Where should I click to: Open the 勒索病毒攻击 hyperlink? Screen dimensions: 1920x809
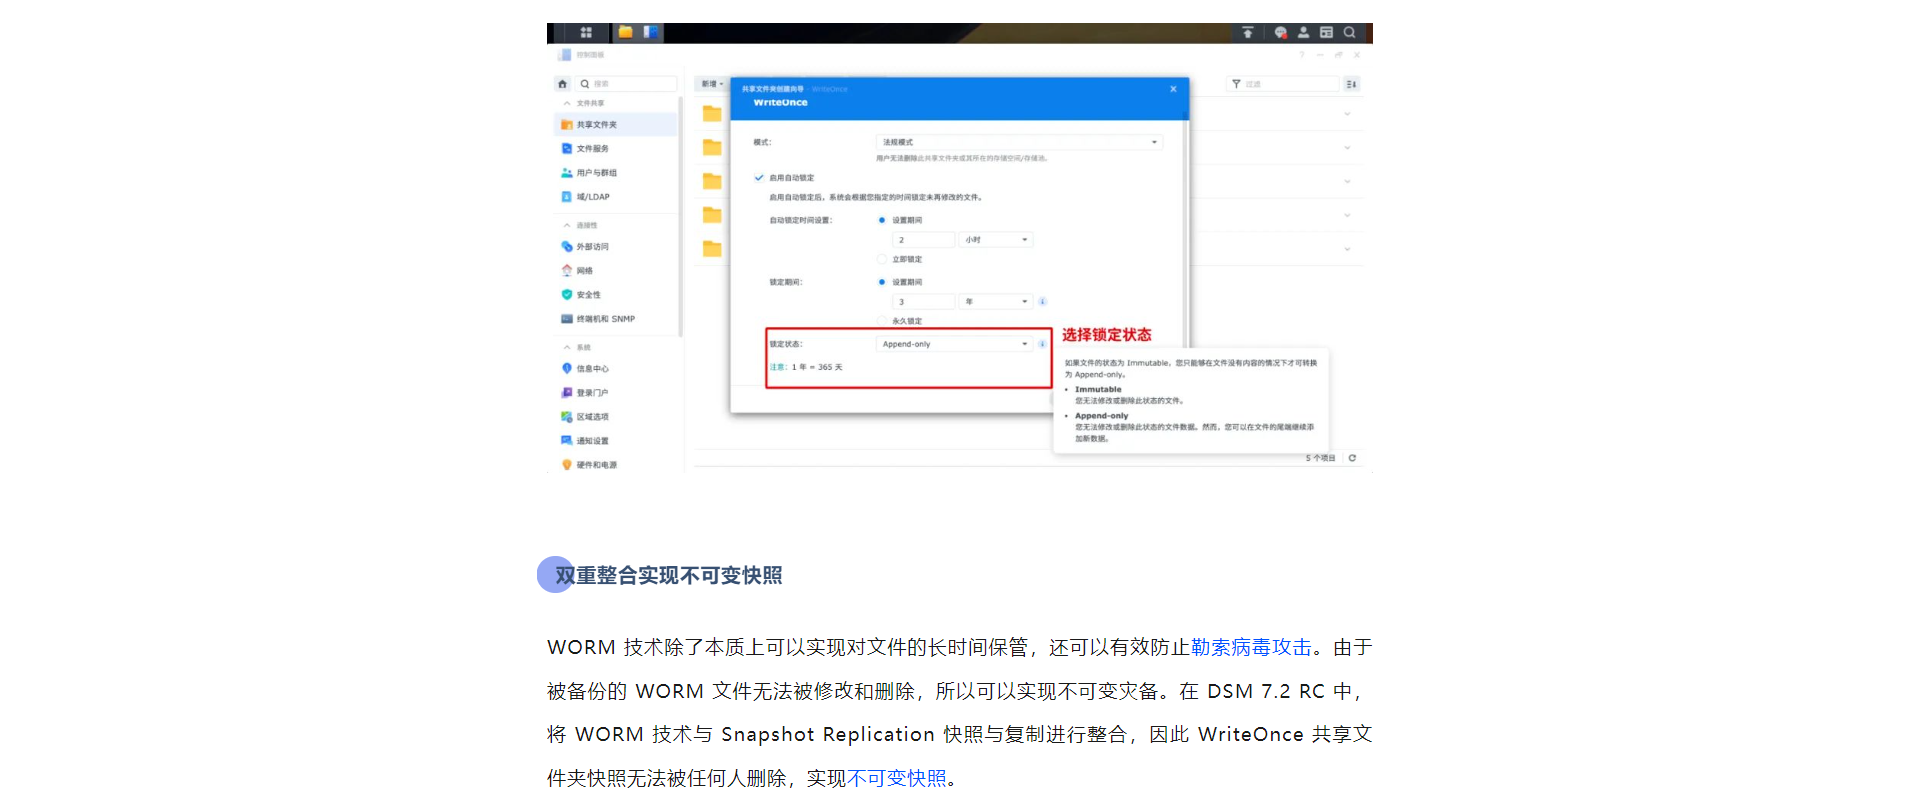tap(1251, 648)
